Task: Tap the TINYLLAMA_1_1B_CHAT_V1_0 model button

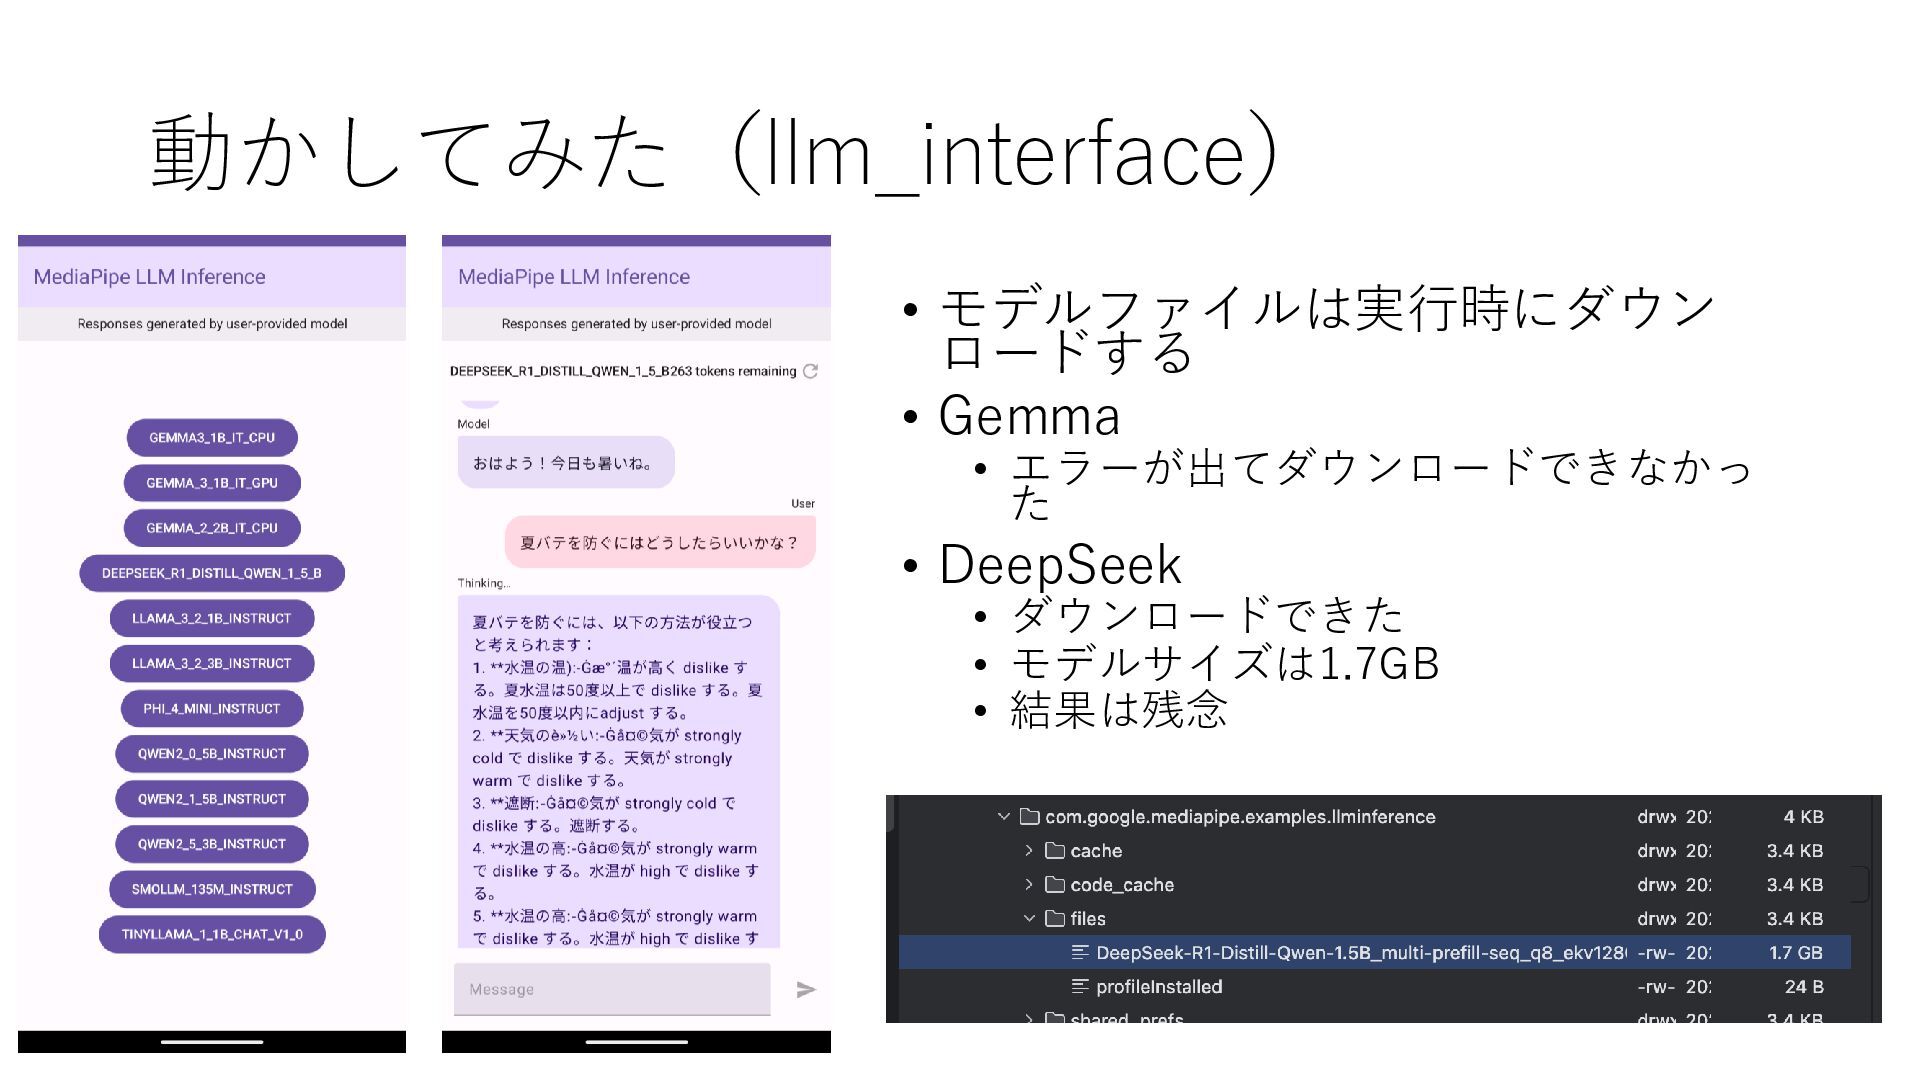Action: click(x=212, y=934)
